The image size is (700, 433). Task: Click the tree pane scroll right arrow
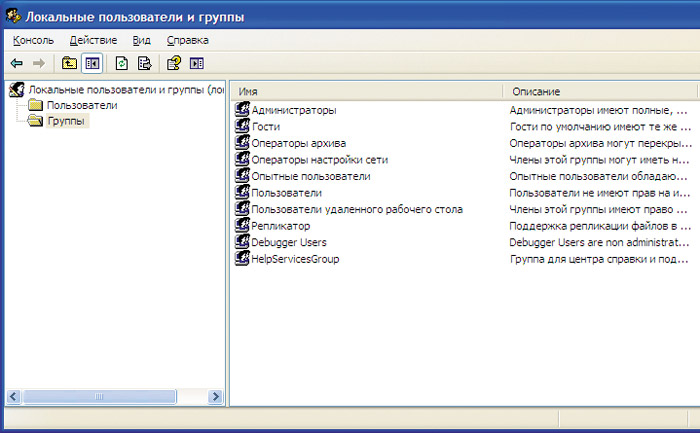tap(216, 396)
